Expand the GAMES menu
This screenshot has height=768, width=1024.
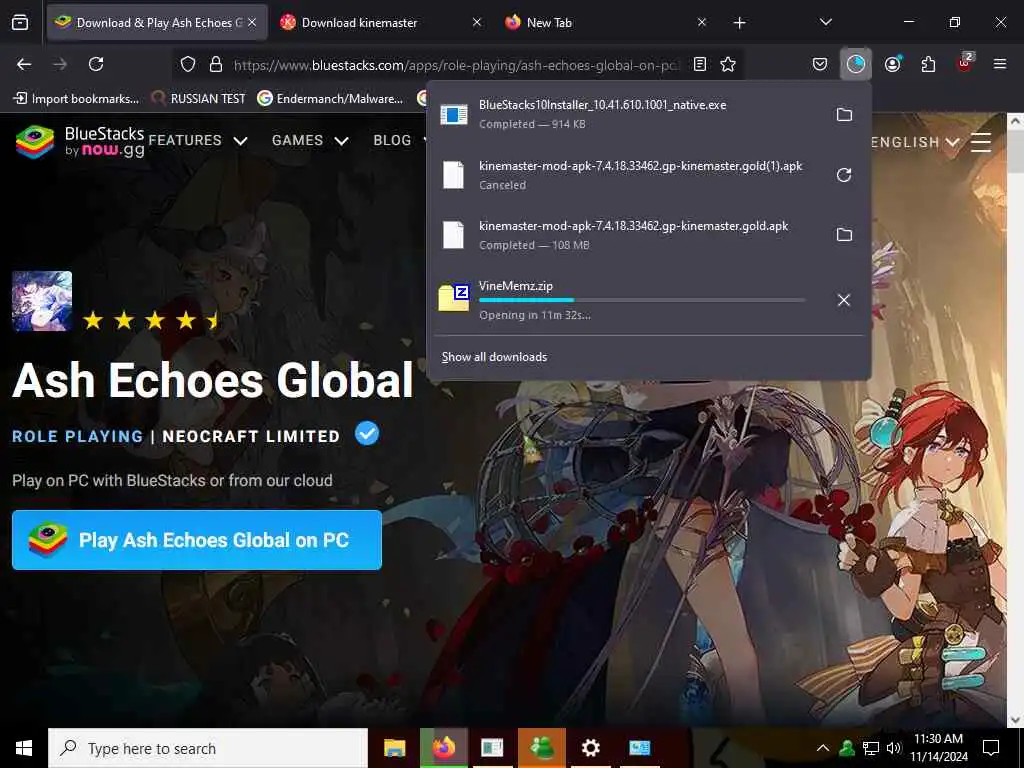[x=310, y=140]
